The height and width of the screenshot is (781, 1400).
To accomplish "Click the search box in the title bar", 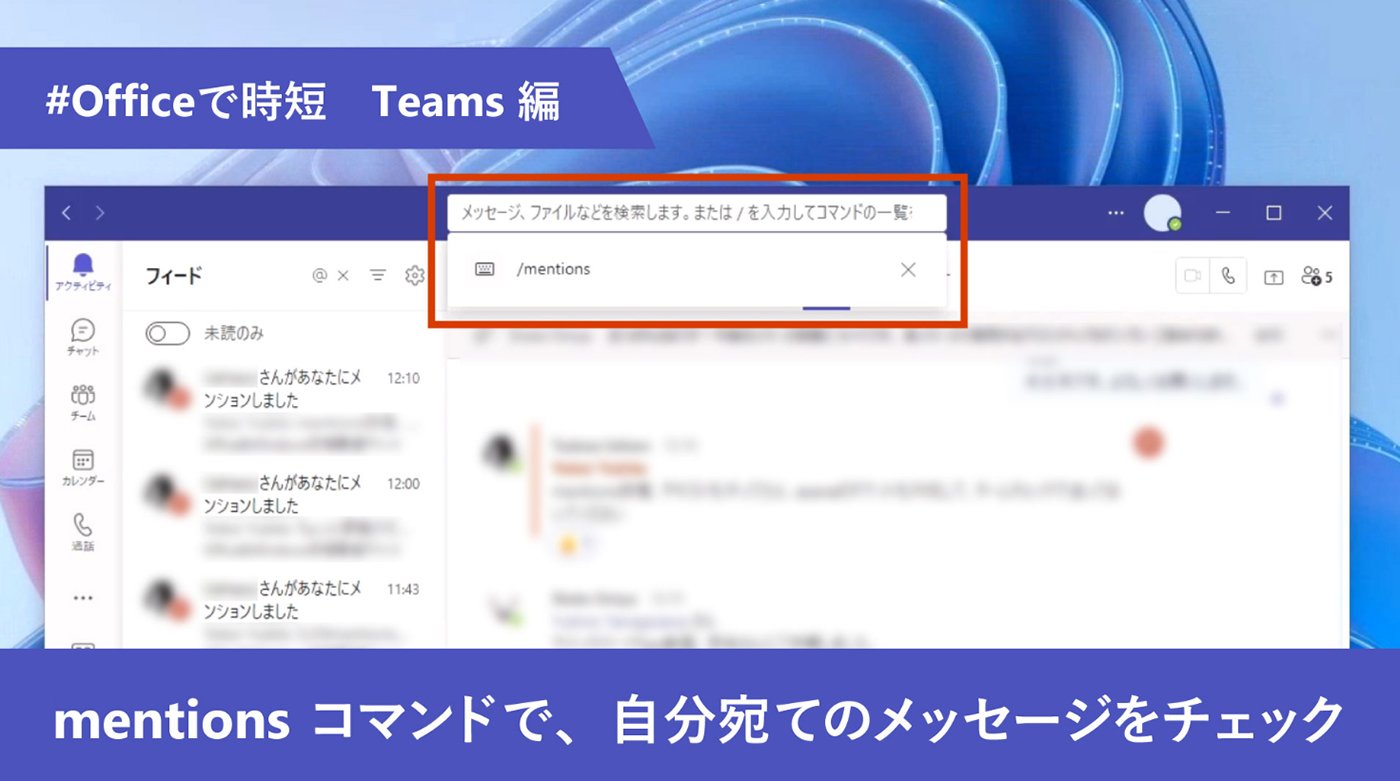I will [697, 213].
